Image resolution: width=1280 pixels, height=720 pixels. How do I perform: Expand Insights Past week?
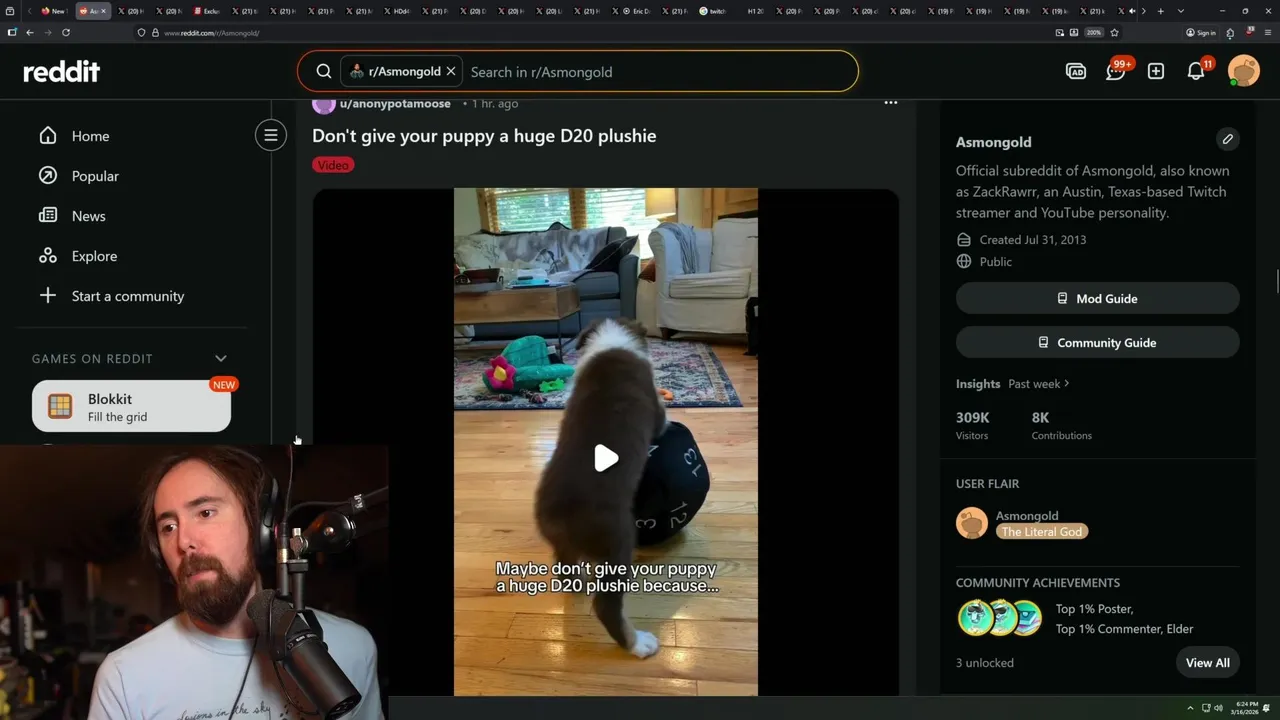point(1039,384)
